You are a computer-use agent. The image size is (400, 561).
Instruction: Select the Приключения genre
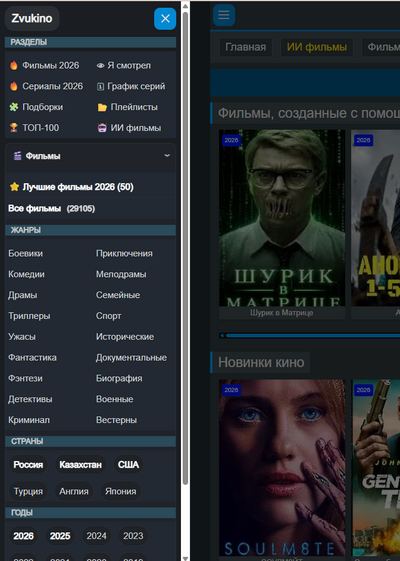click(x=124, y=254)
